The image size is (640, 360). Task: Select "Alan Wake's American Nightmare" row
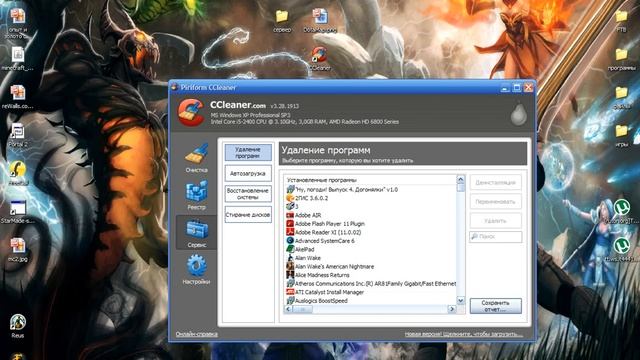point(370,267)
